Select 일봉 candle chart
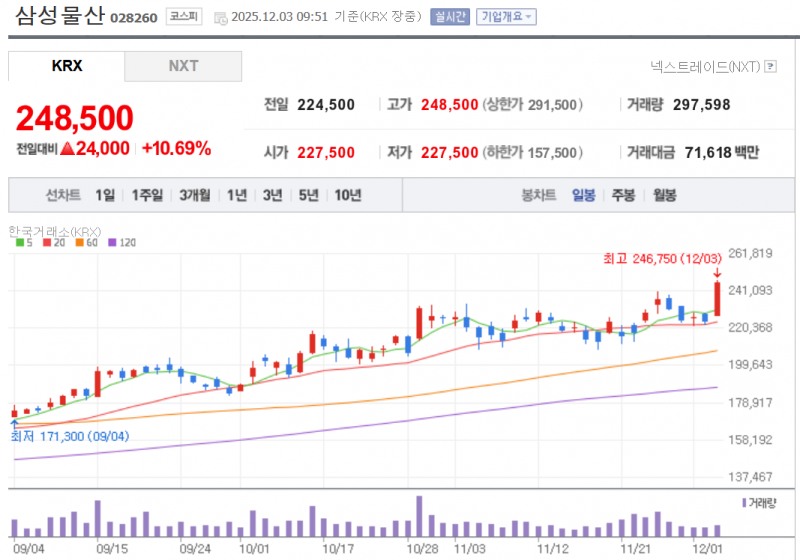 584,195
